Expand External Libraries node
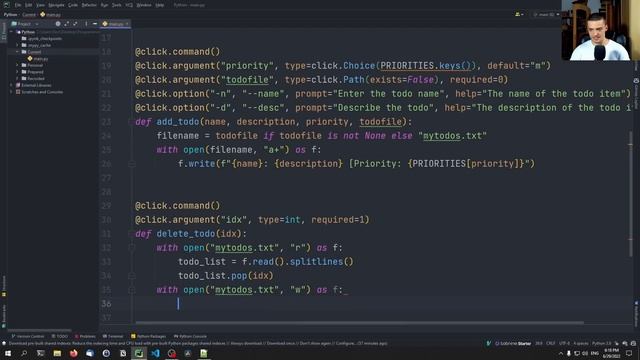 click(x=12, y=85)
